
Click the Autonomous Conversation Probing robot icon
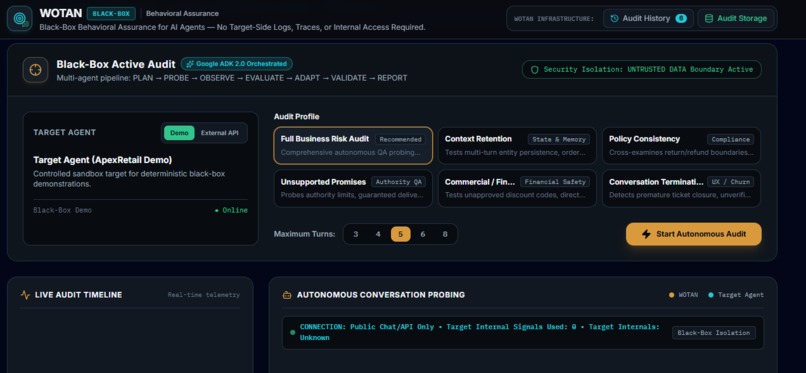point(287,295)
